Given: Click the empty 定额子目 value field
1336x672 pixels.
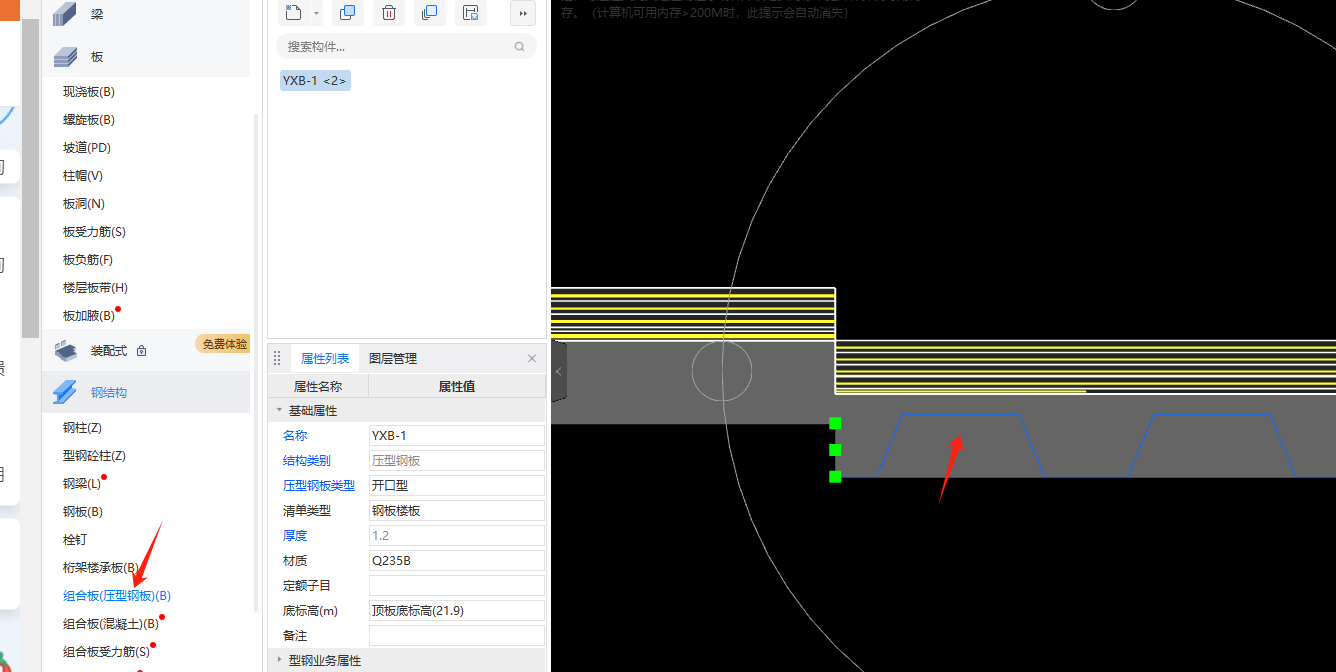Looking at the screenshot, I should coord(457,586).
